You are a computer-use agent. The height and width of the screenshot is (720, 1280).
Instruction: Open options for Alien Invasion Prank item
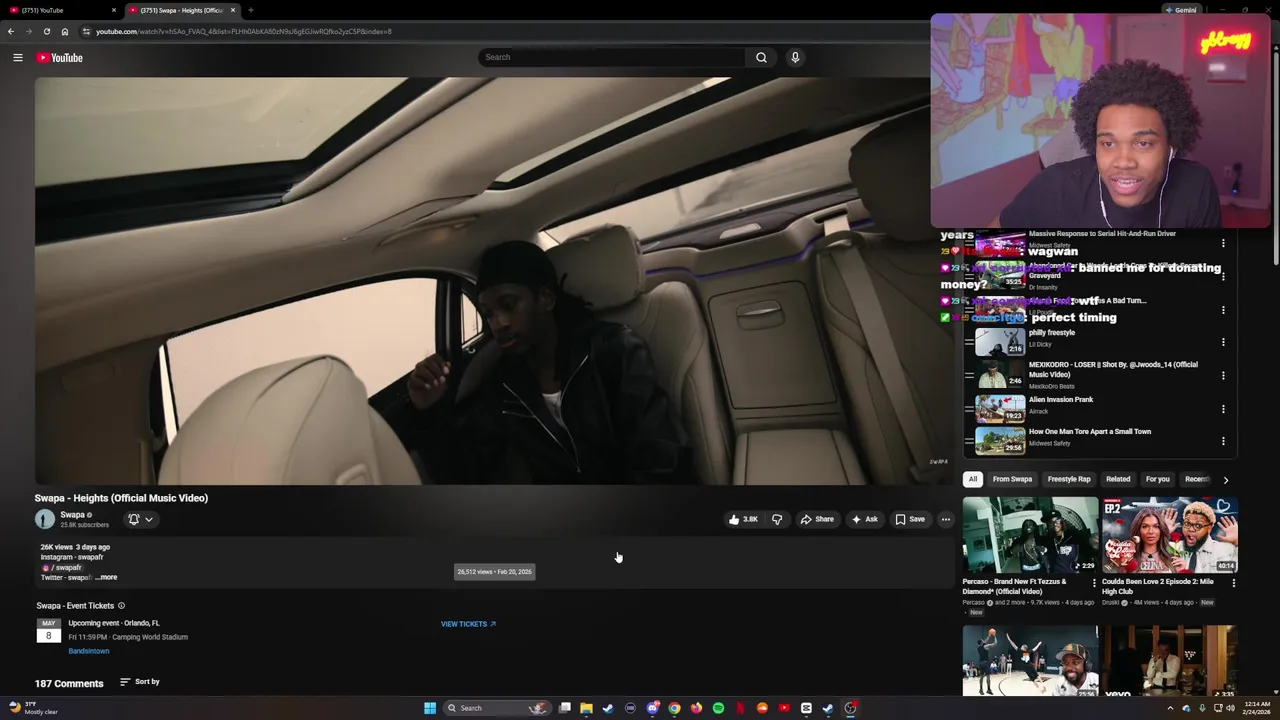pyautogui.click(x=1223, y=409)
